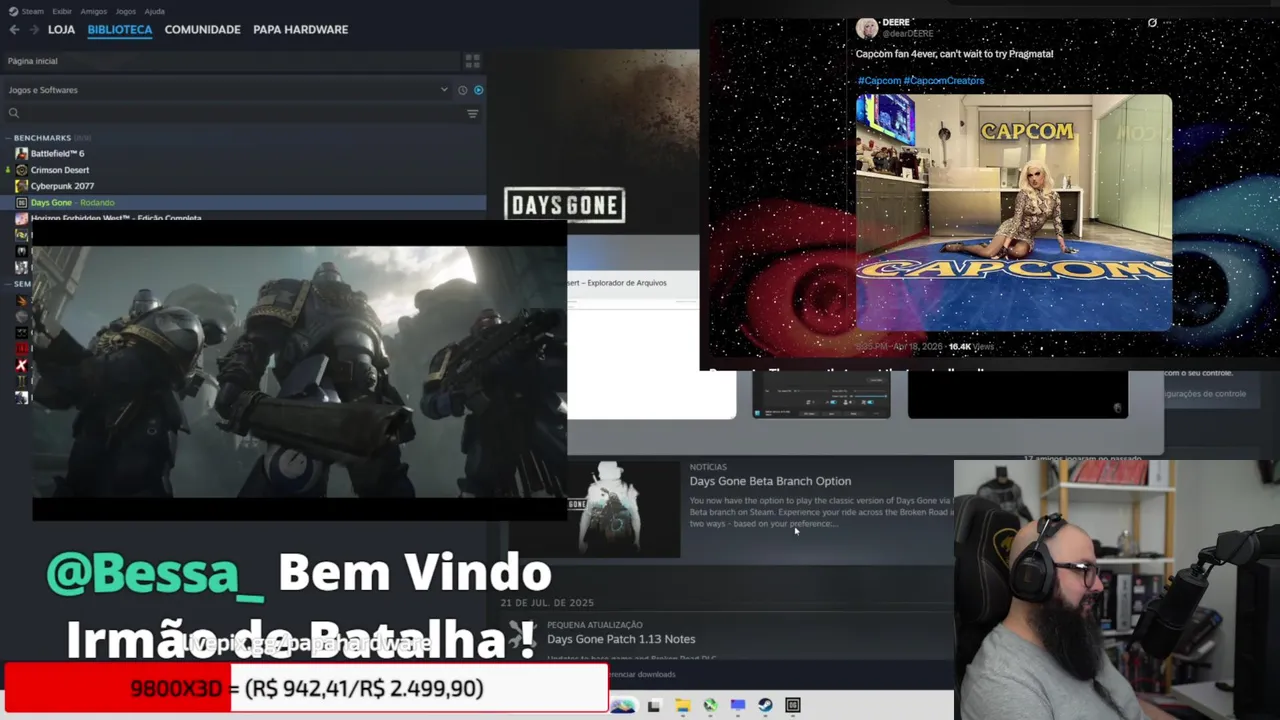Click the crown icon beside Crimson Desert

[x=9, y=170]
